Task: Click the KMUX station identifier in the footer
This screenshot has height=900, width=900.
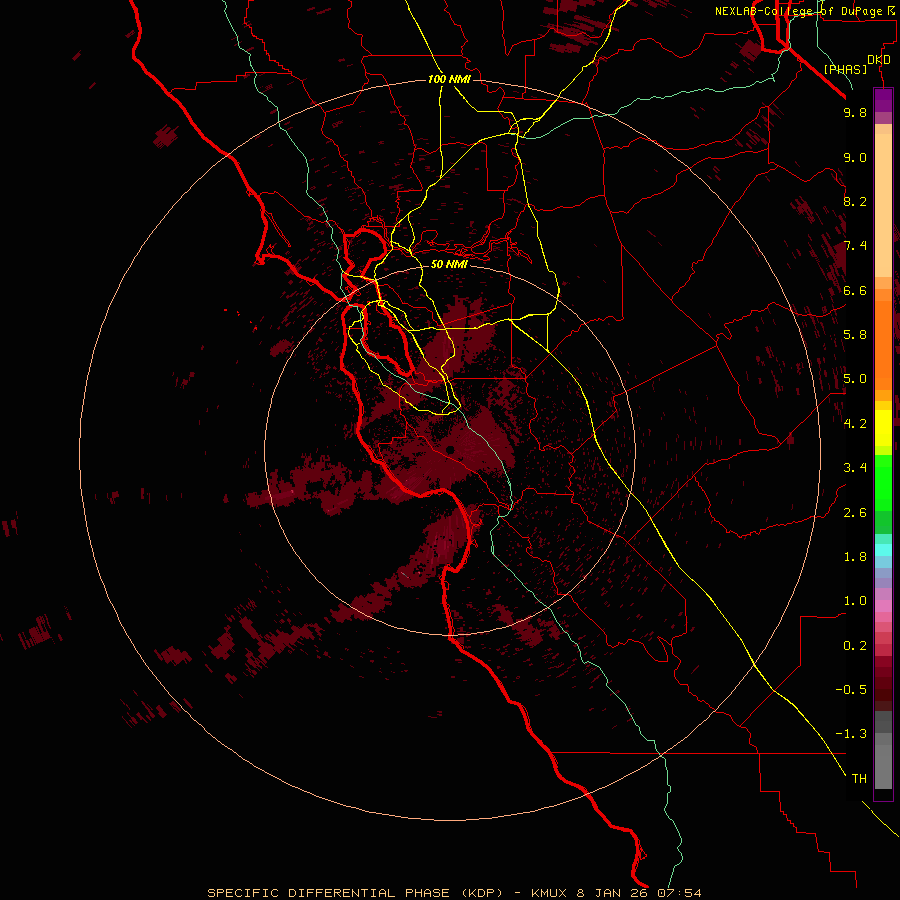Action: (551, 893)
